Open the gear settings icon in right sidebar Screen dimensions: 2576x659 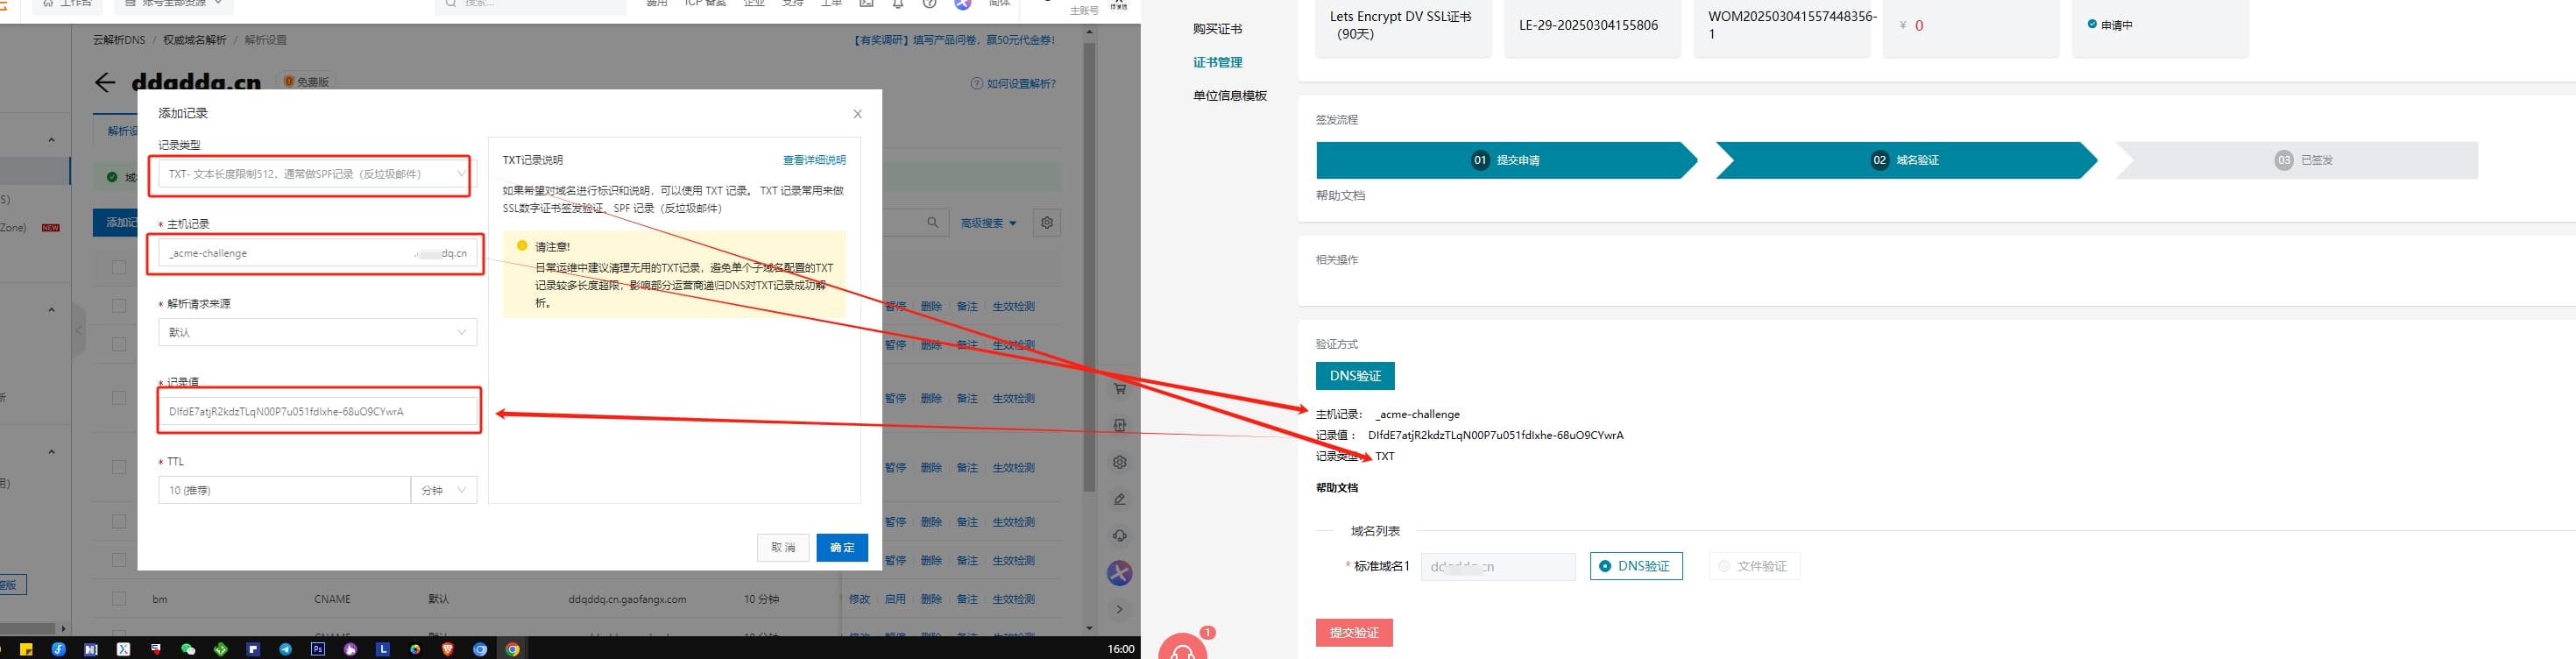click(1119, 462)
